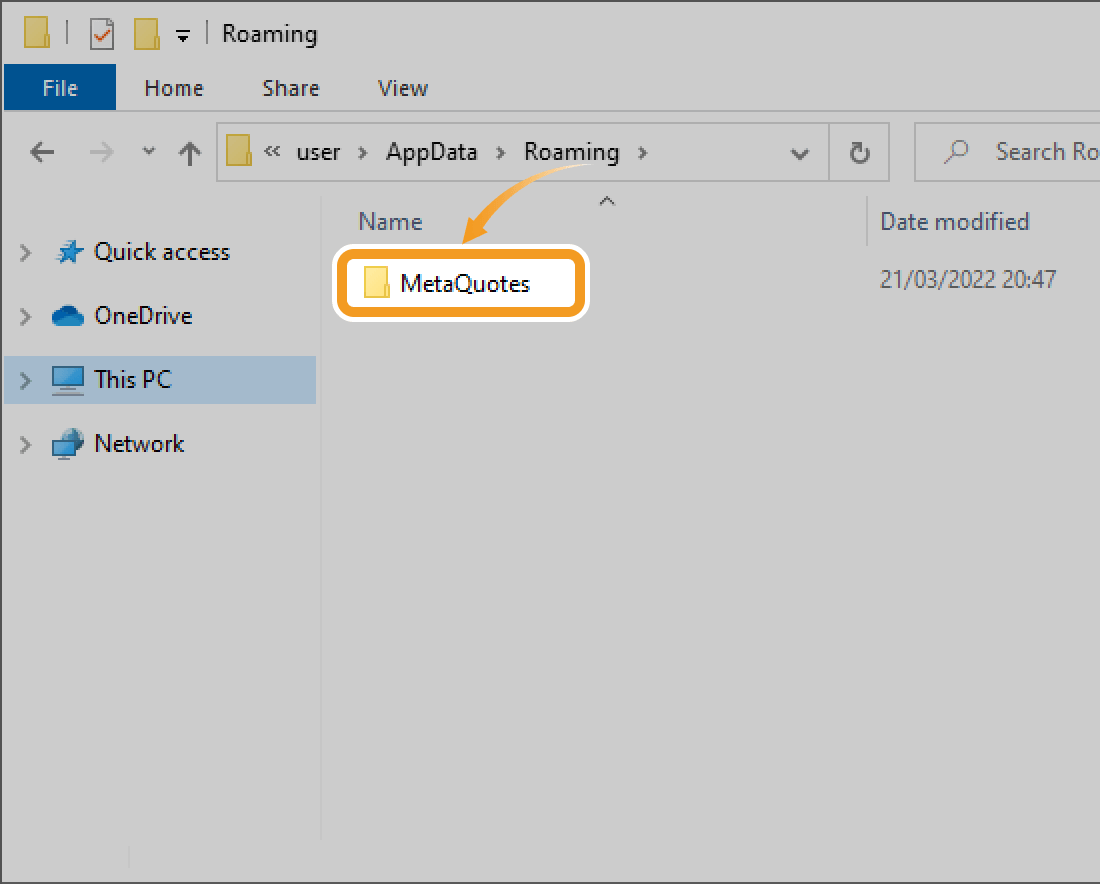
Task: Refresh the Roaming folder view
Action: [858, 153]
